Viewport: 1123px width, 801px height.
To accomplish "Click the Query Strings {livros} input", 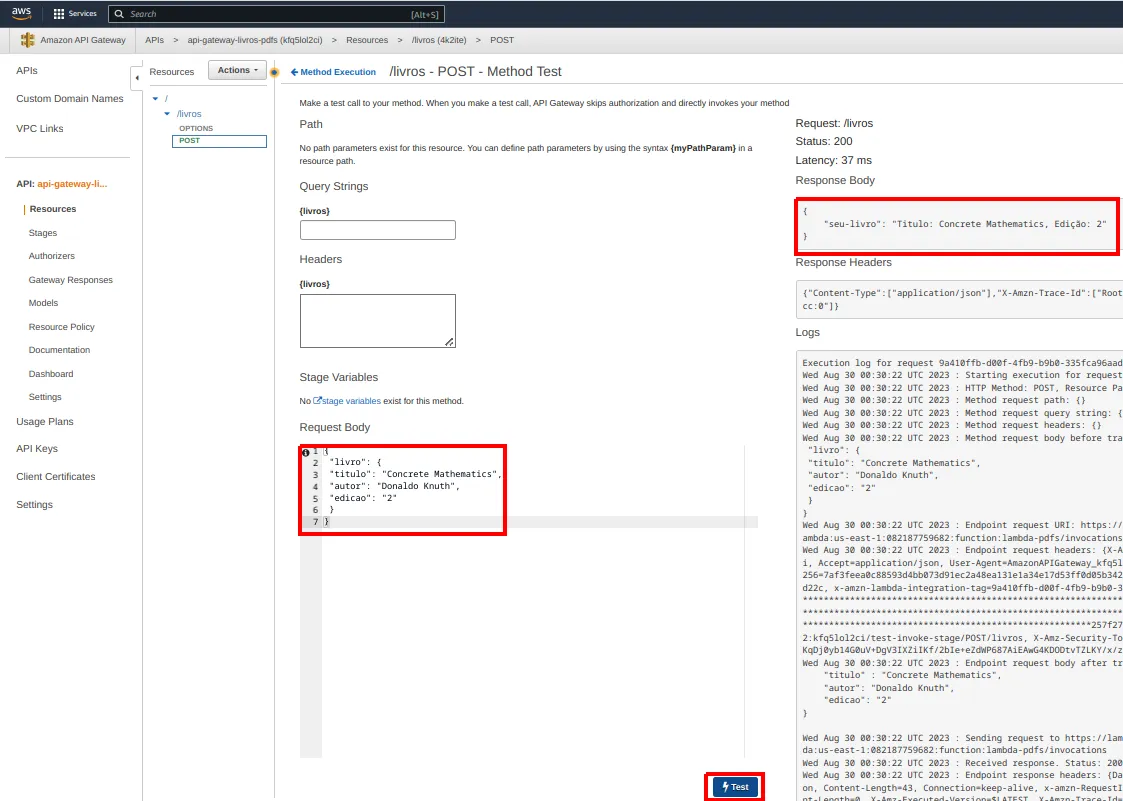I will [377, 230].
